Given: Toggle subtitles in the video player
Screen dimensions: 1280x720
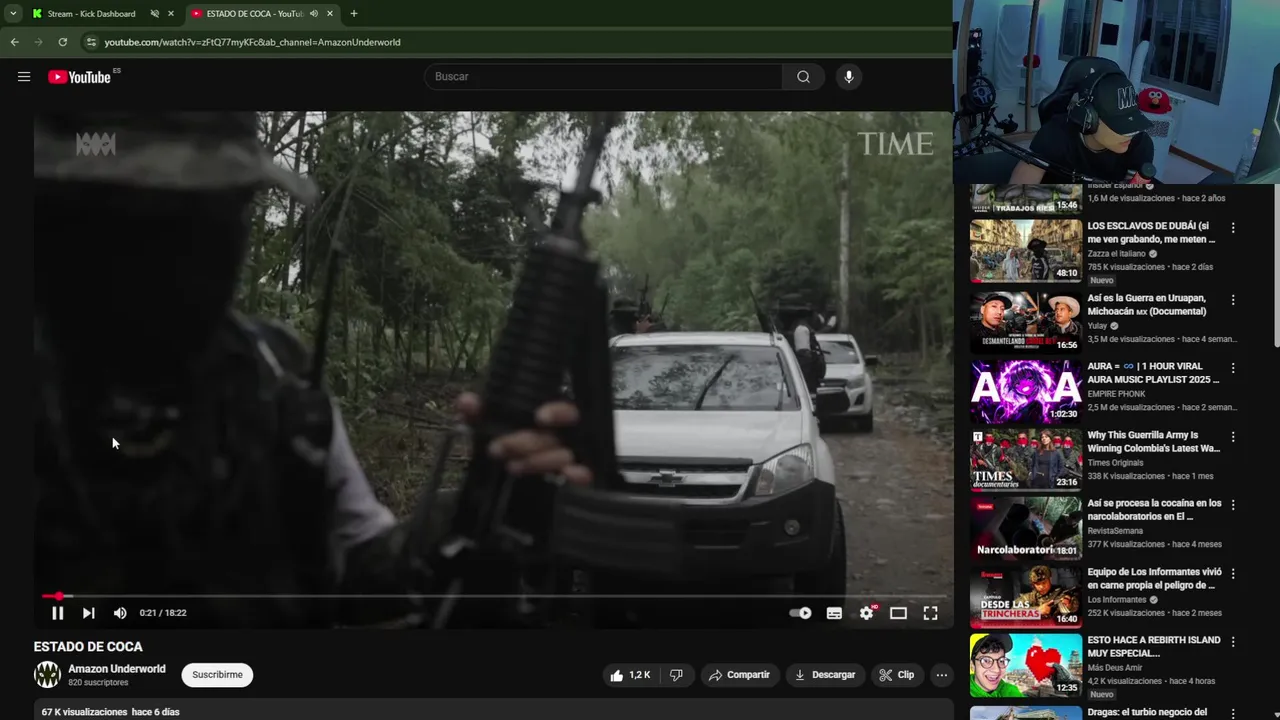Looking at the screenshot, I should [x=834, y=613].
